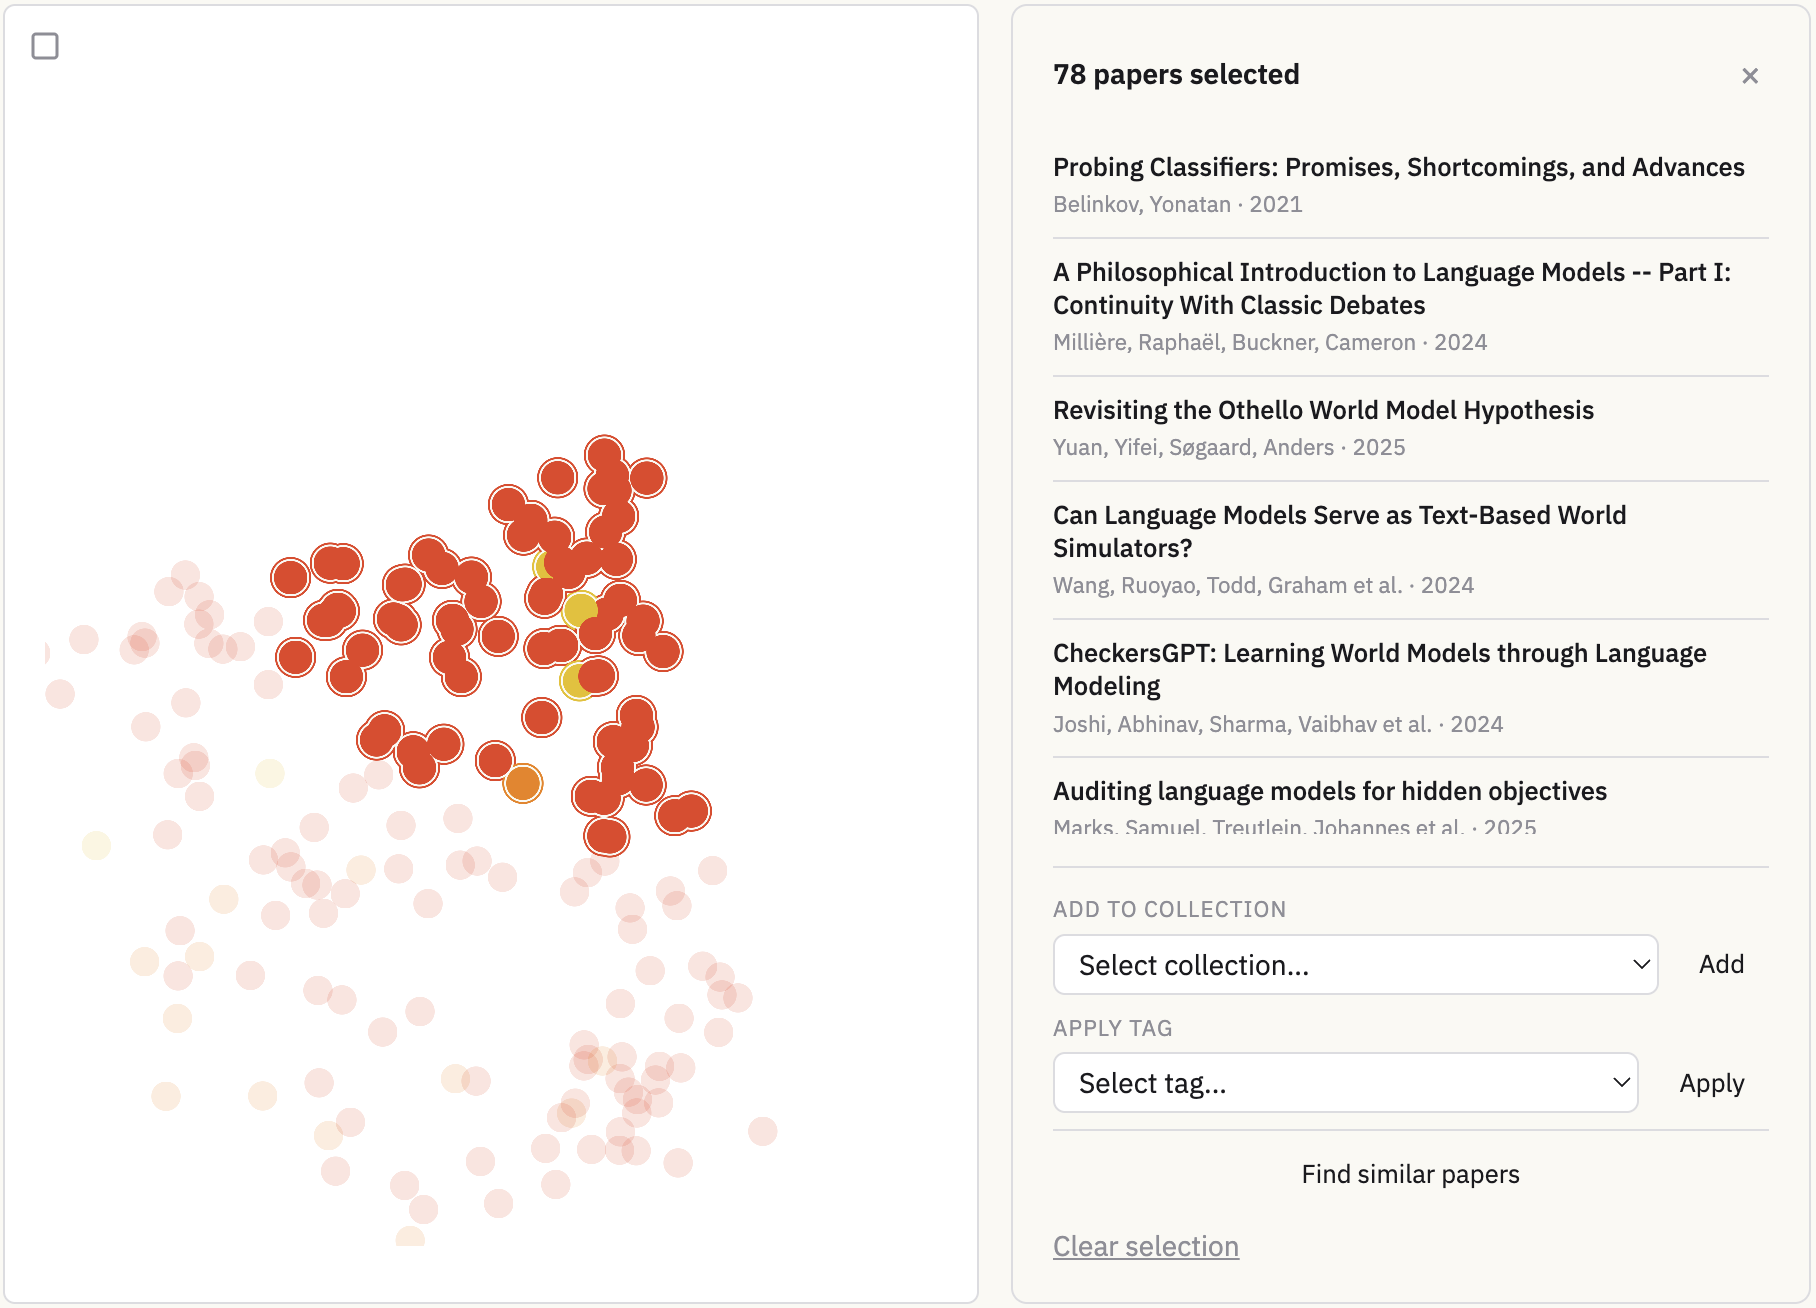Toggle the select-all checkbox on the map

(x=44, y=45)
